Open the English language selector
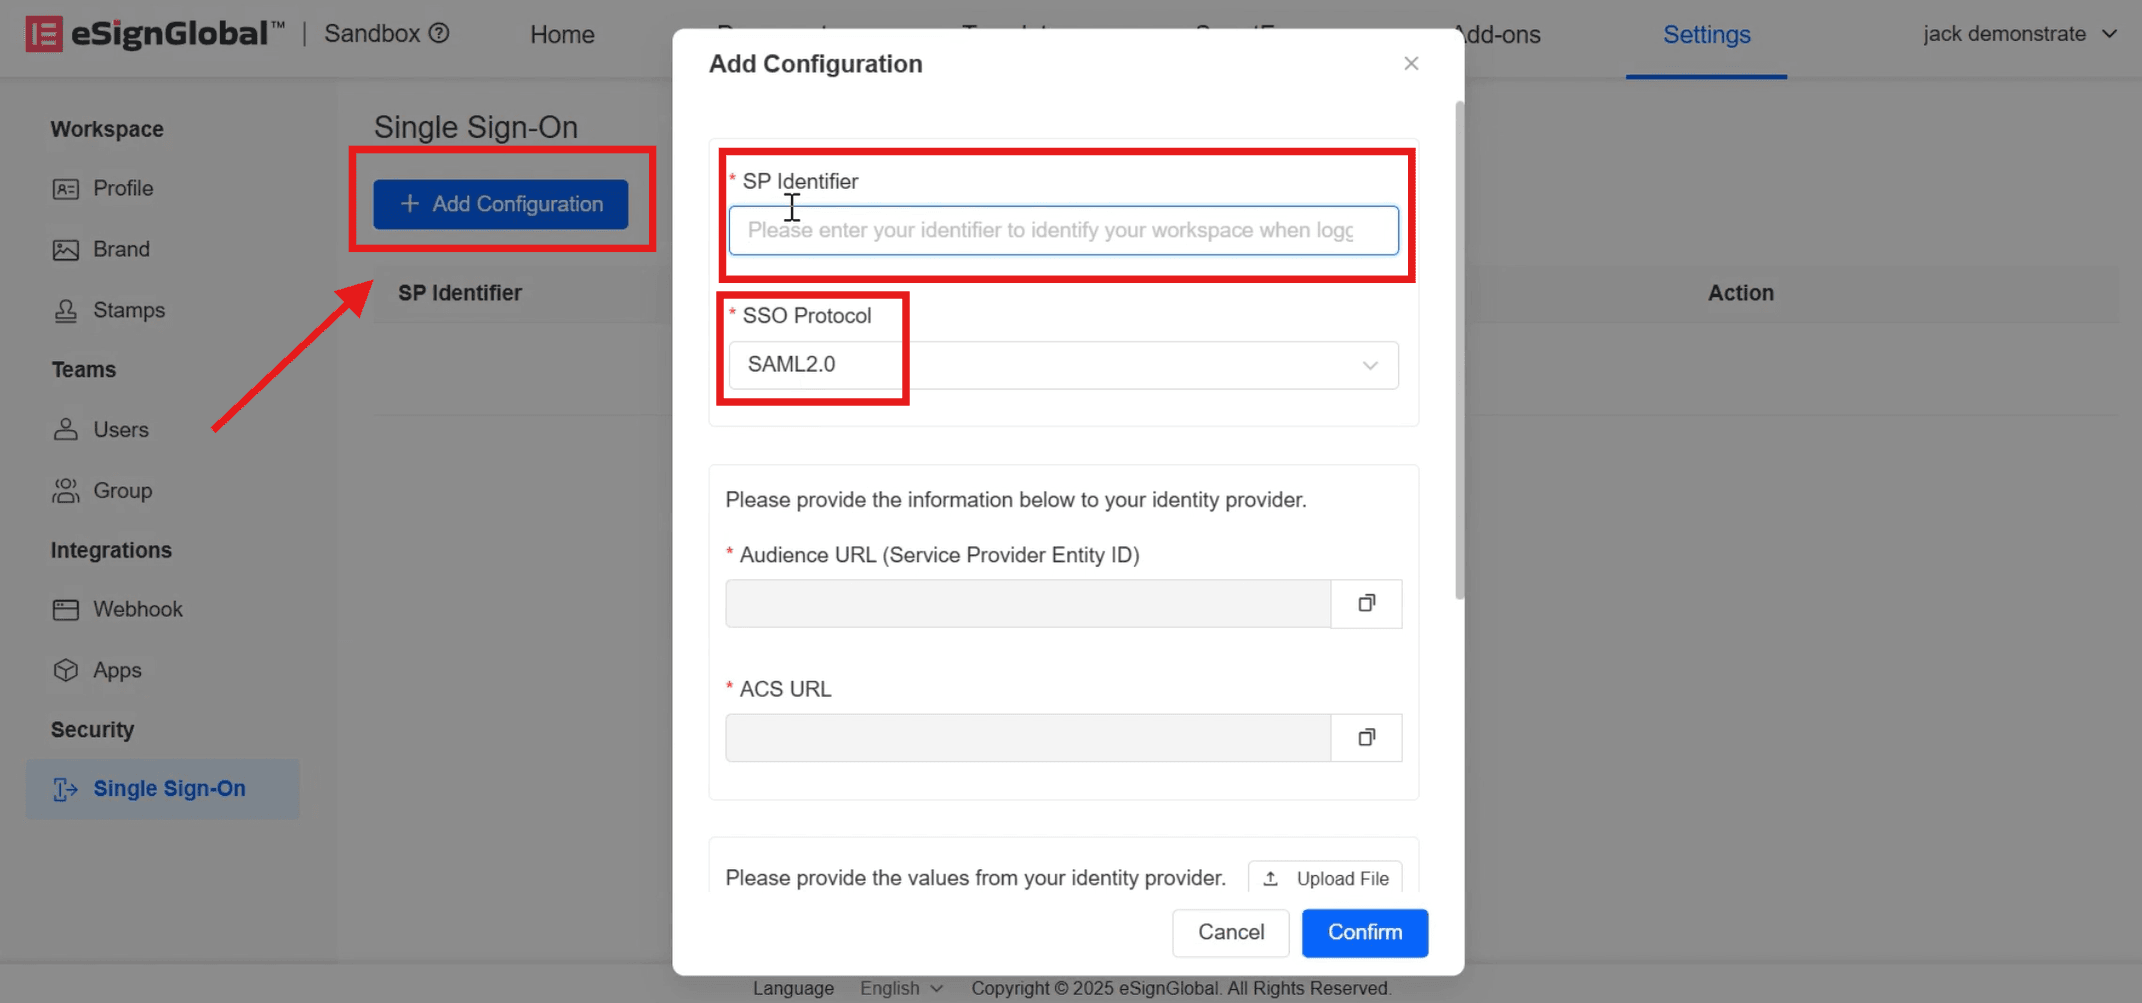2142x1003 pixels. click(x=901, y=988)
